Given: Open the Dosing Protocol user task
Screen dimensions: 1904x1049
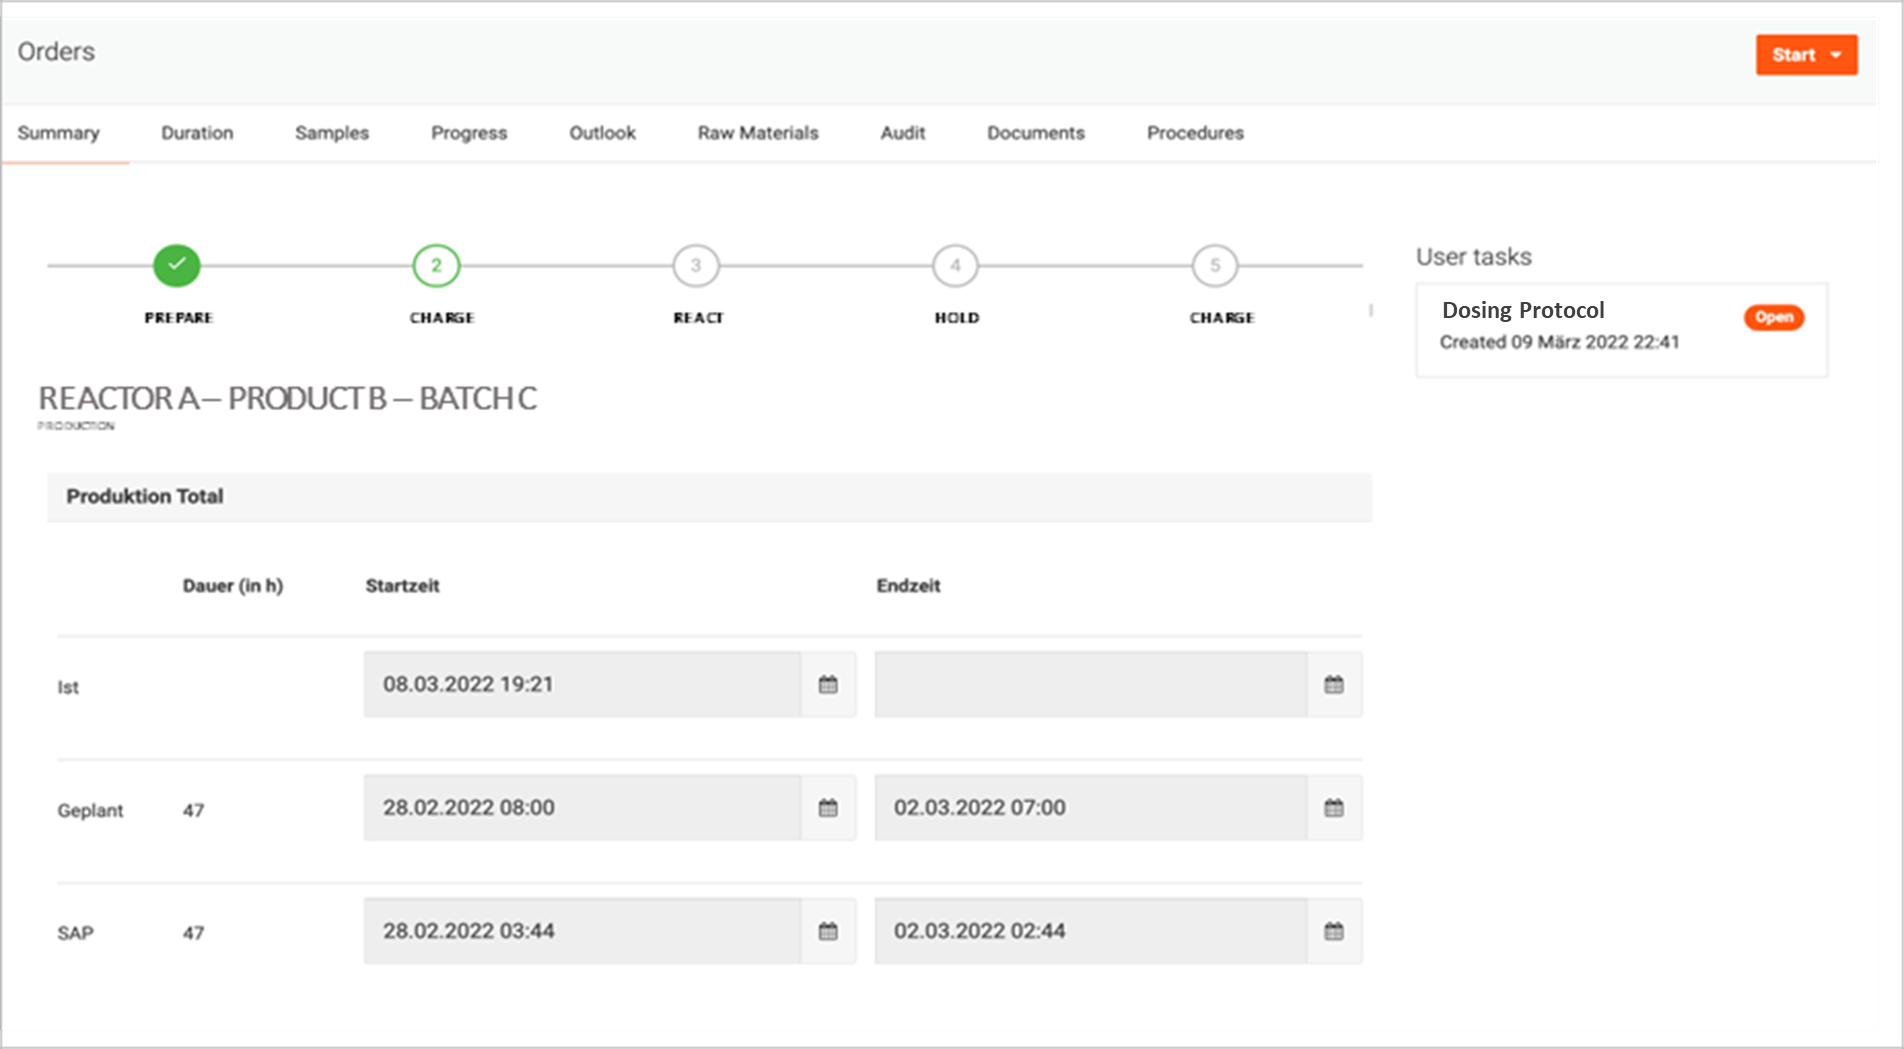Looking at the screenshot, I should click(1523, 311).
